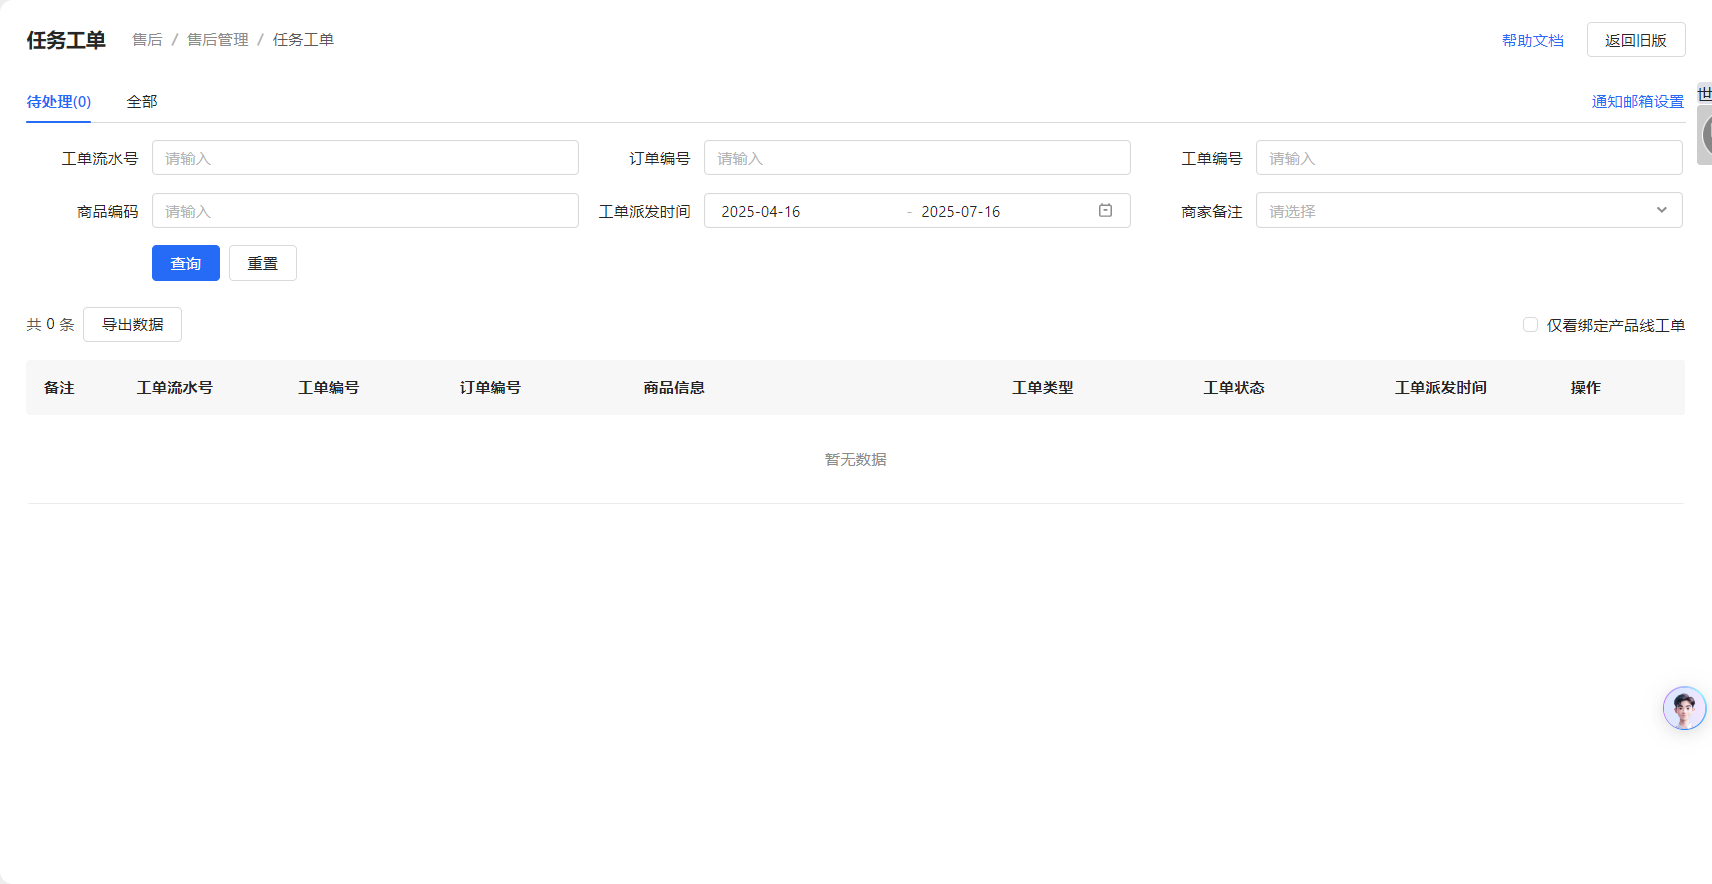This screenshot has height=884, width=1712.
Task: Toggle 仅看绑定产品线工单 checkbox
Action: coord(1530,325)
